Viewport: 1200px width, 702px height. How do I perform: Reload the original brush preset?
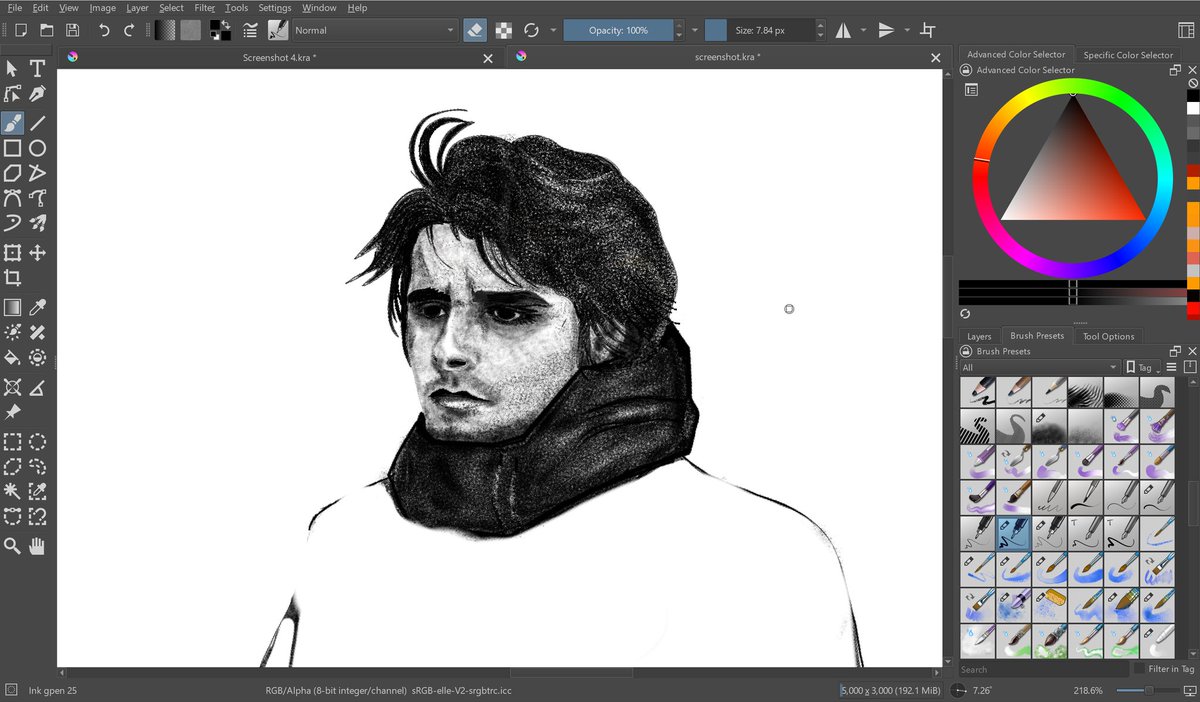coord(531,30)
